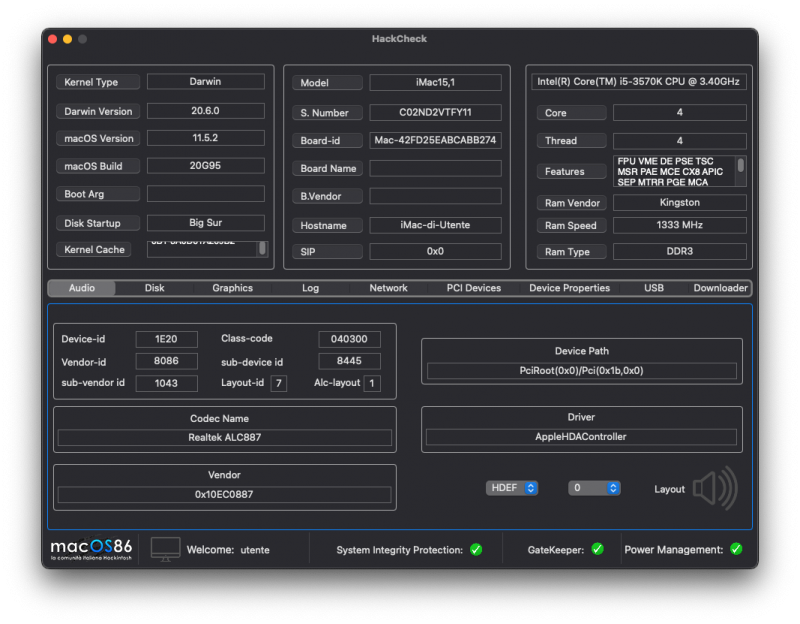Viewport: 800px width, 624px height.
Task: Open the HDEF dropdown
Action: coord(512,488)
